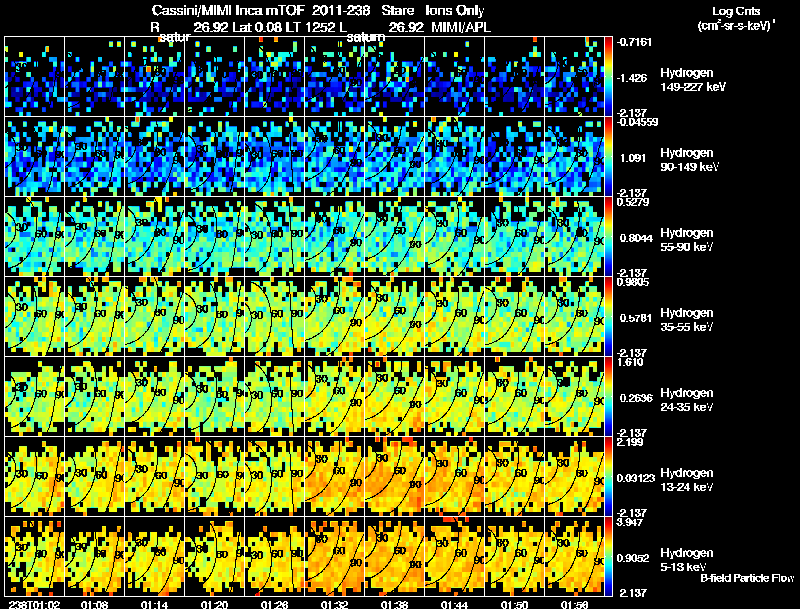Viewport: 800px width, 609px height.
Task: Select the "Hydrogen 90-149 keV" row label
Action: click(689, 160)
